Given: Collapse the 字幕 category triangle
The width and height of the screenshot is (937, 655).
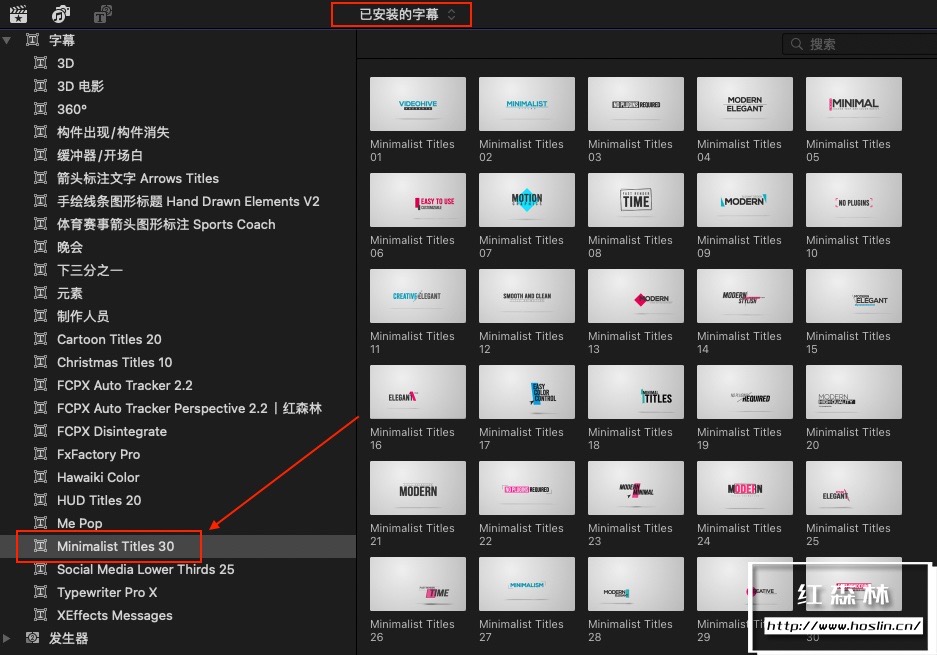Looking at the screenshot, I should click(x=7, y=41).
